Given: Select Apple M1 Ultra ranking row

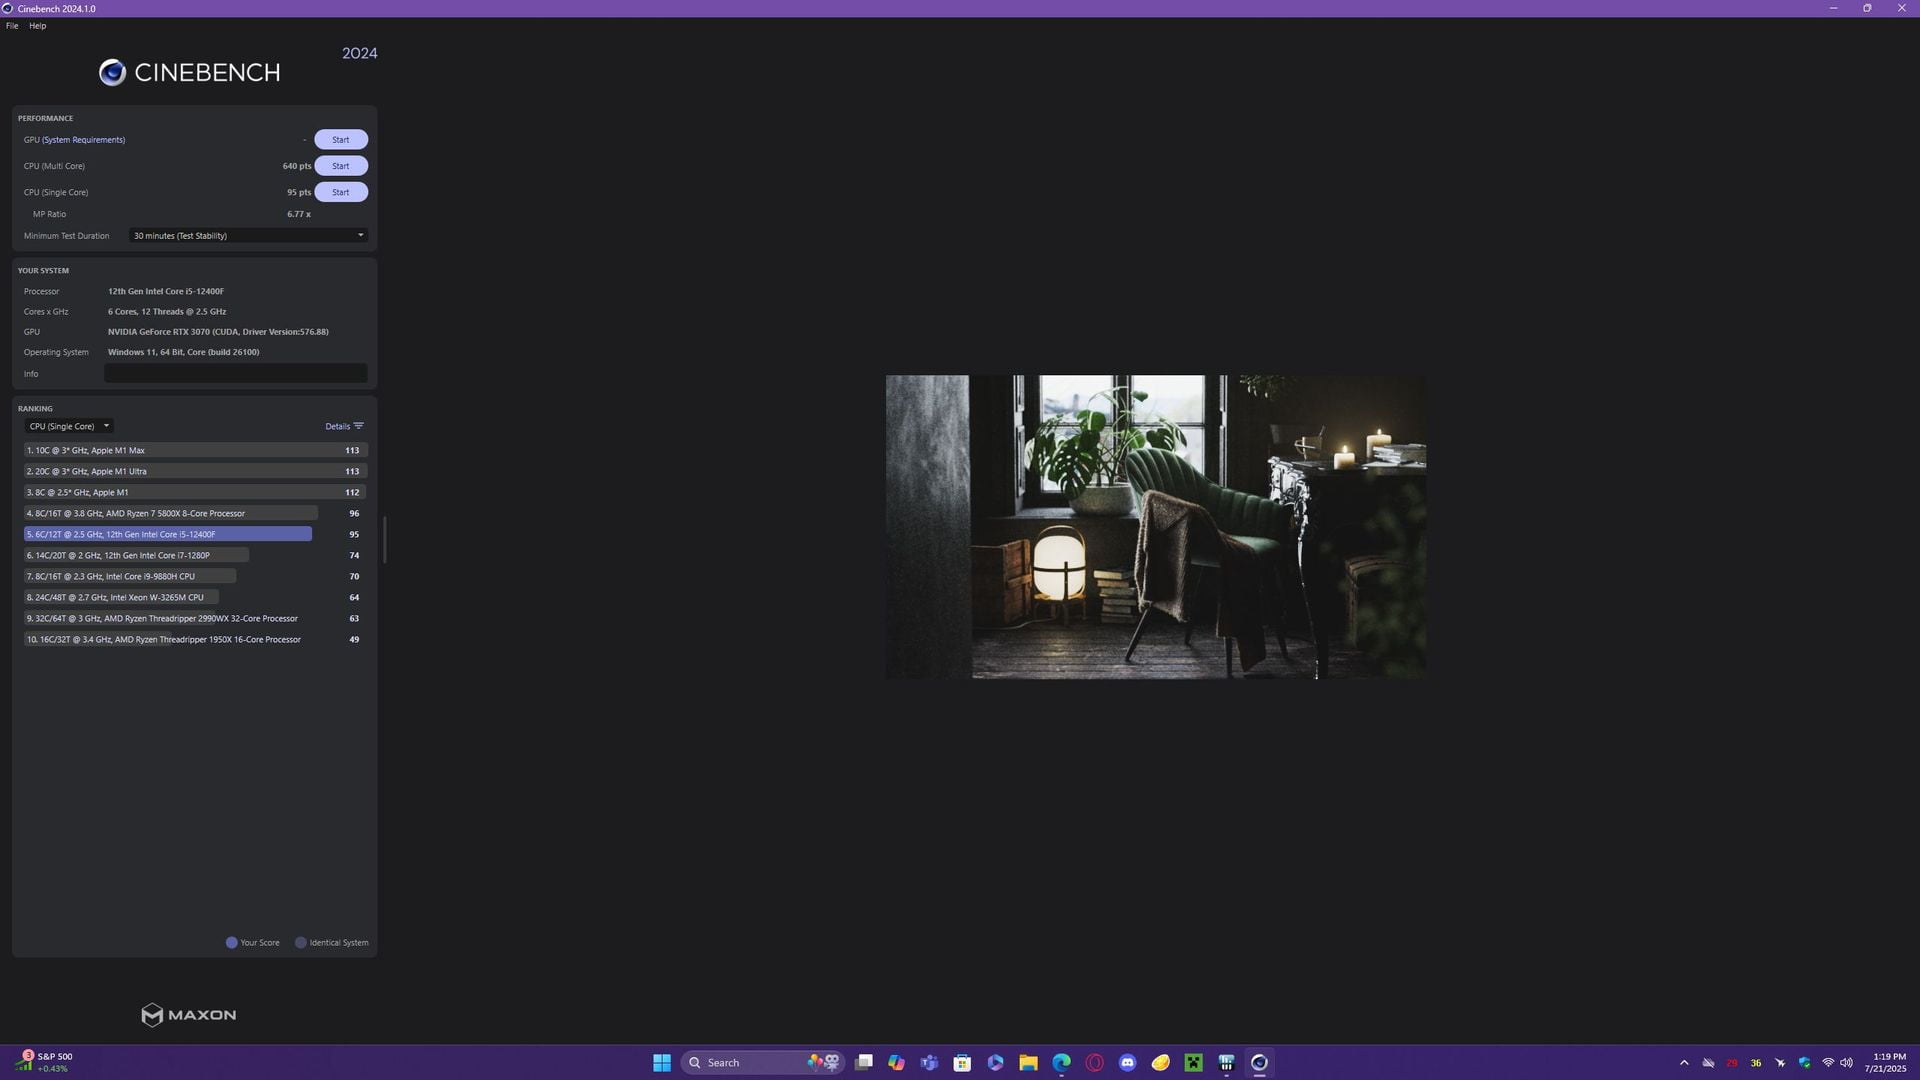Looking at the screenshot, I should click(x=195, y=471).
